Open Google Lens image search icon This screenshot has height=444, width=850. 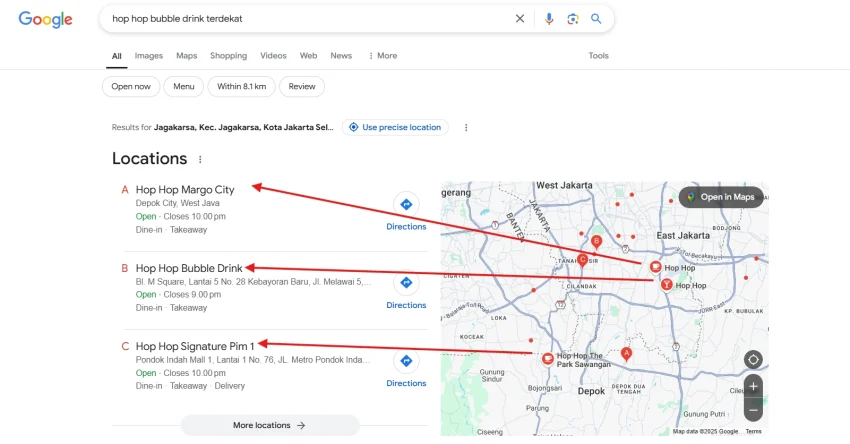[572, 18]
